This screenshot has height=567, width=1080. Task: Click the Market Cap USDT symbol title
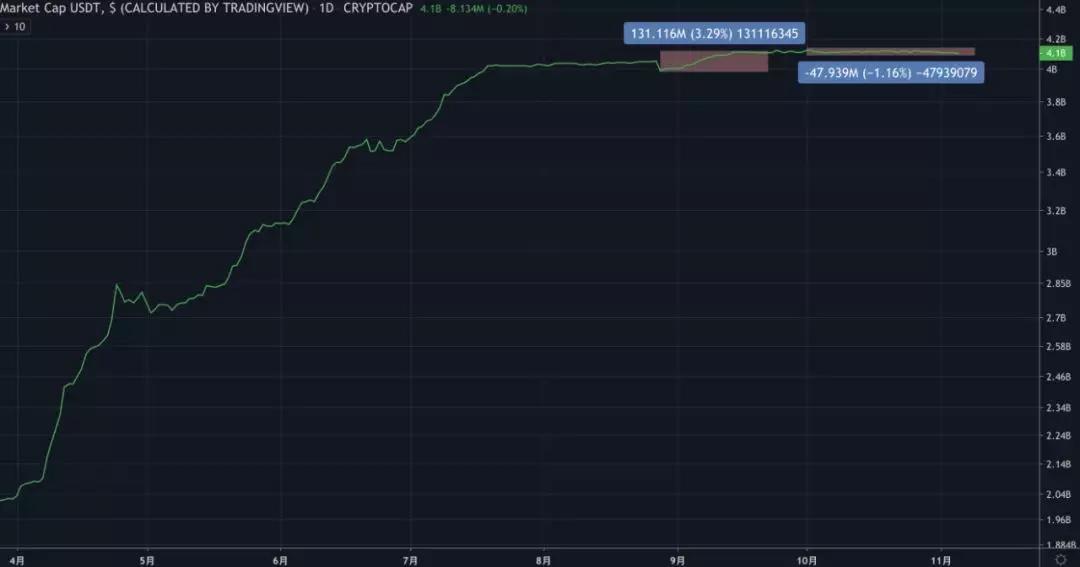coord(50,9)
